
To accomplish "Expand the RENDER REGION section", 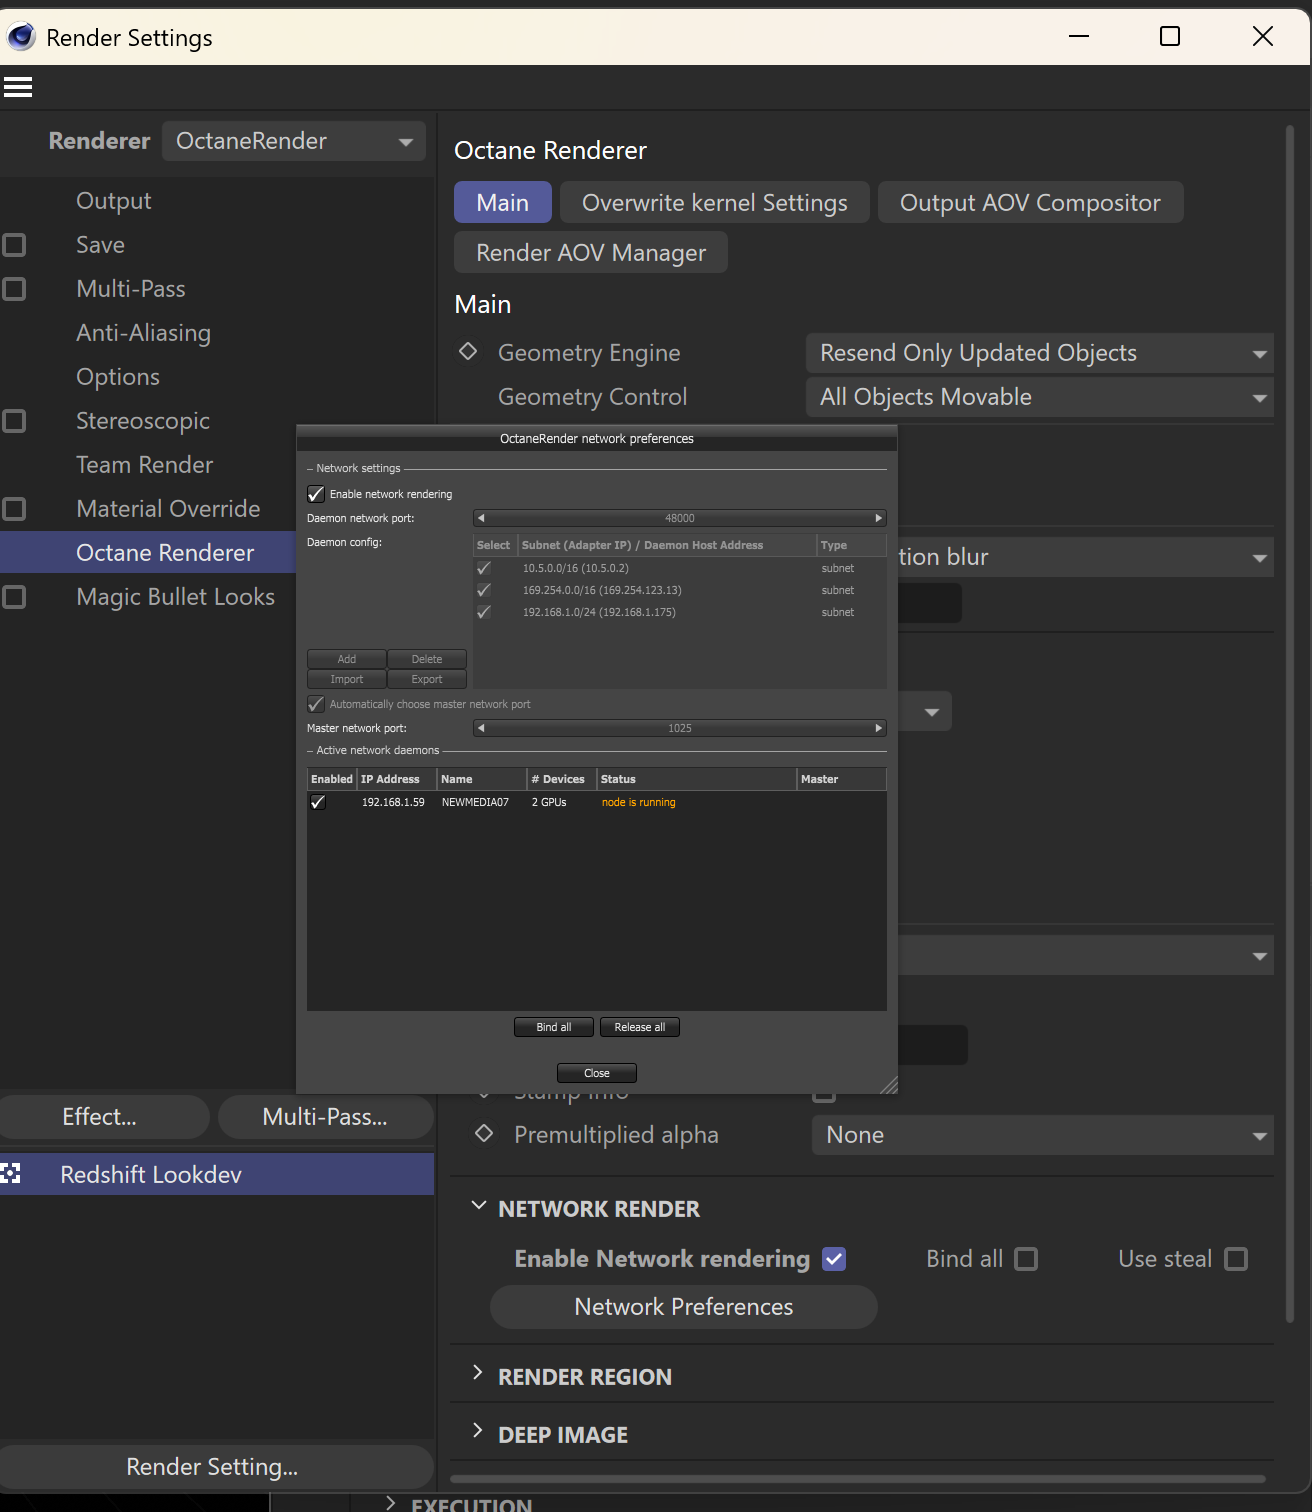I will [x=478, y=1373].
